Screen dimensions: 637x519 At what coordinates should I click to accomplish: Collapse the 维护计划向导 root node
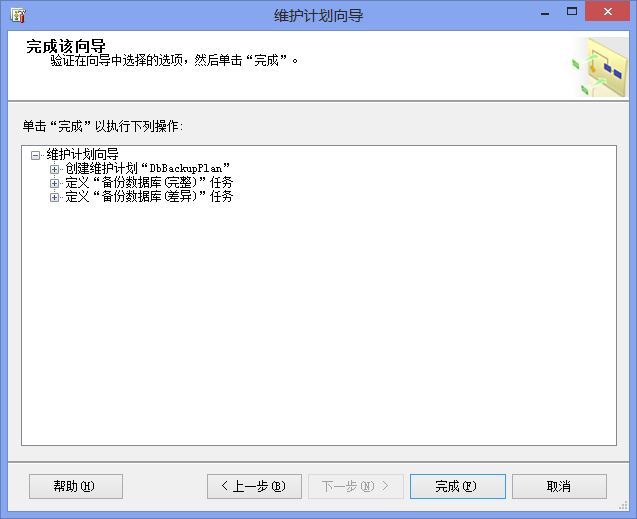click(35, 155)
